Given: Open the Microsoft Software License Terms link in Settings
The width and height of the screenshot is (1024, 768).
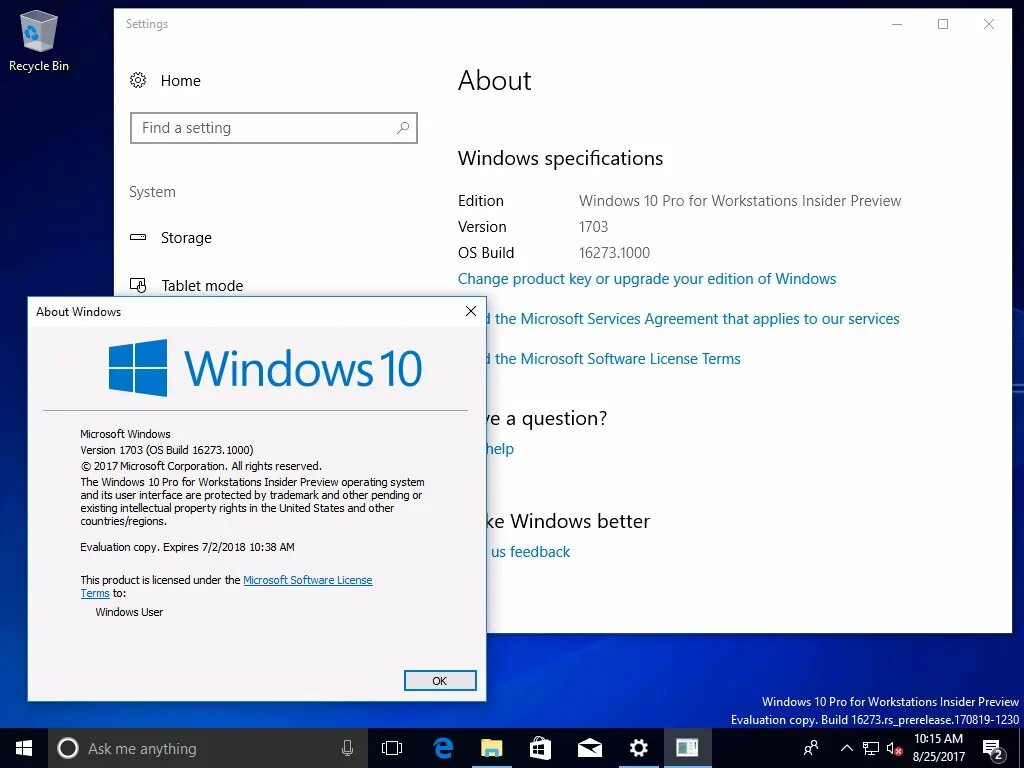Looking at the screenshot, I should coord(614,359).
